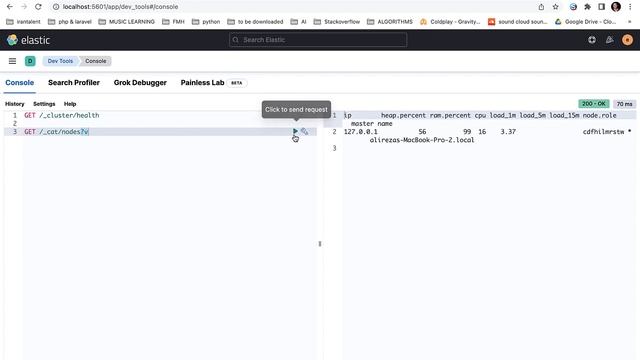The height and width of the screenshot is (360, 640).
Task: Click the browser address bar URL
Action: [120, 7]
